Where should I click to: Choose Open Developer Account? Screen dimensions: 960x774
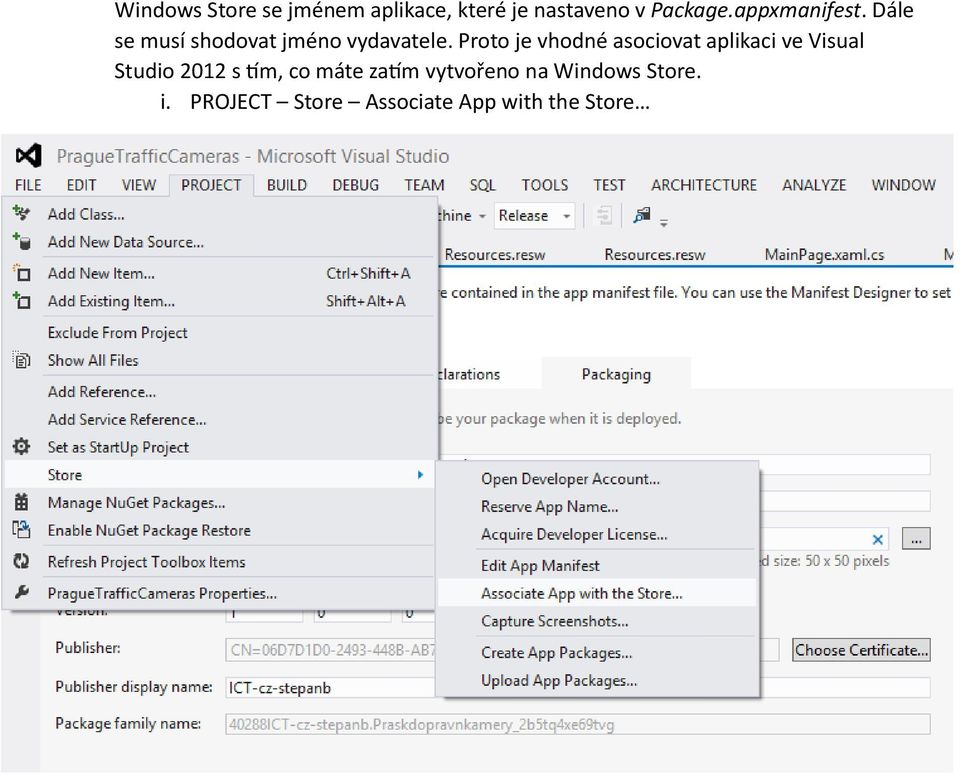point(597,478)
